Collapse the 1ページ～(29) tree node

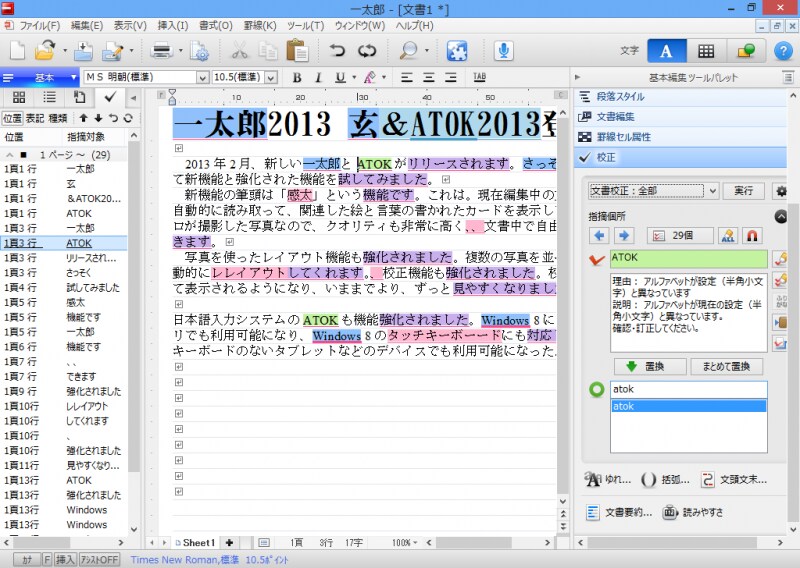point(9,155)
